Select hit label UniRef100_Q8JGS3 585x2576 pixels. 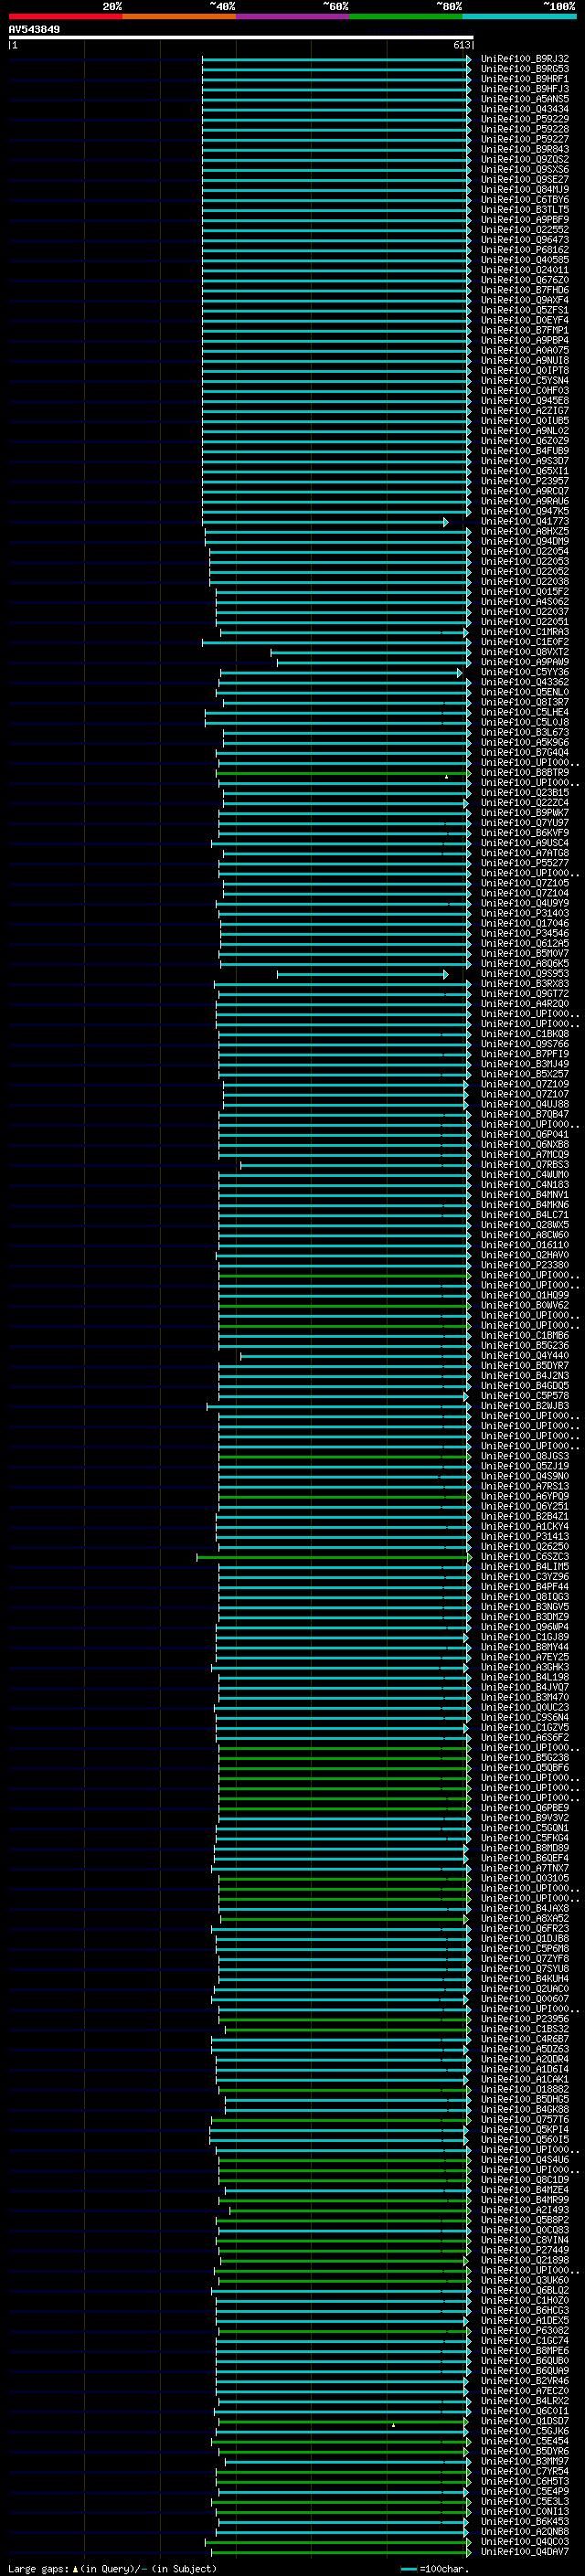(524, 1456)
